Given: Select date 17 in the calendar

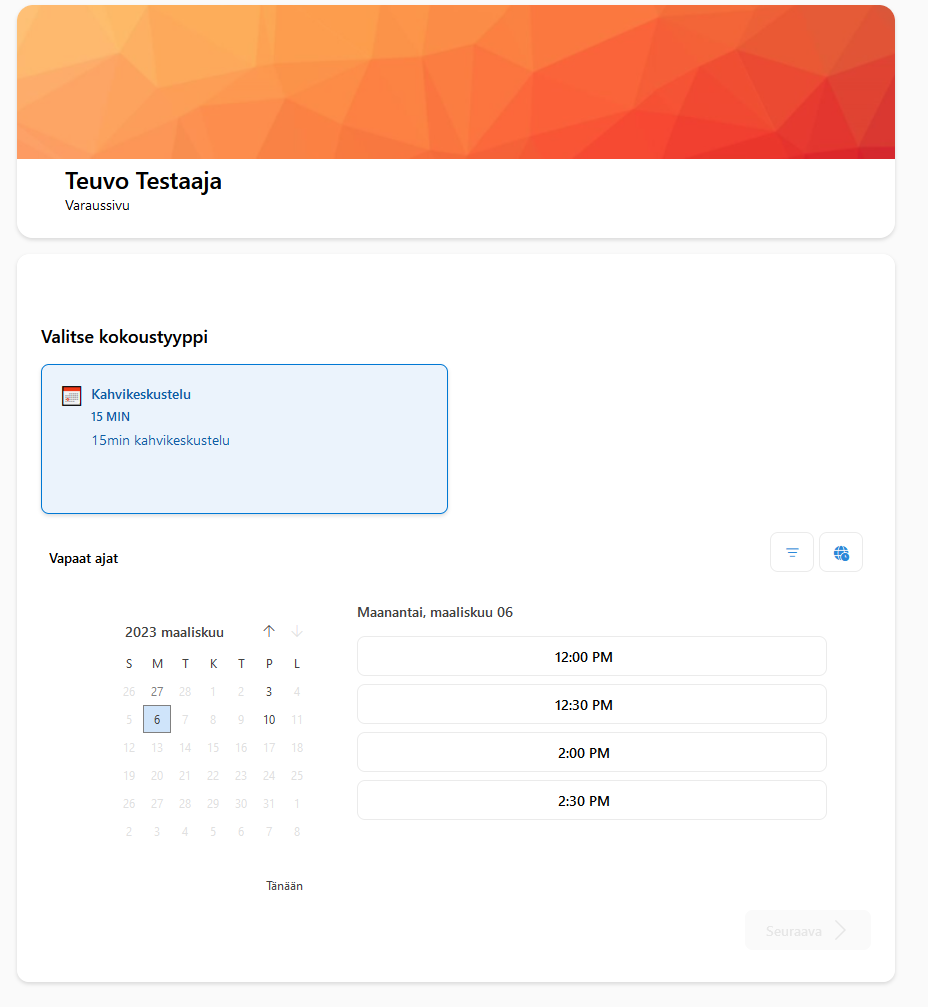Looking at the screenshot, I should 269,748.
